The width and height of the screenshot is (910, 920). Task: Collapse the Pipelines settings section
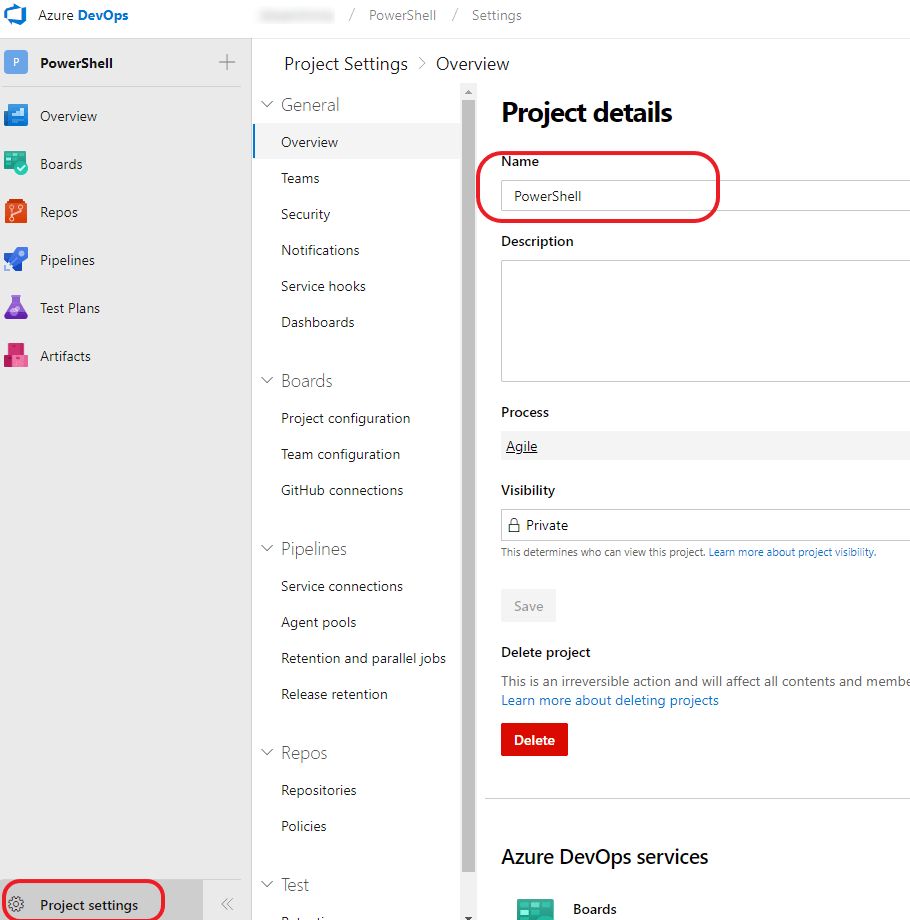click(267, 548)
